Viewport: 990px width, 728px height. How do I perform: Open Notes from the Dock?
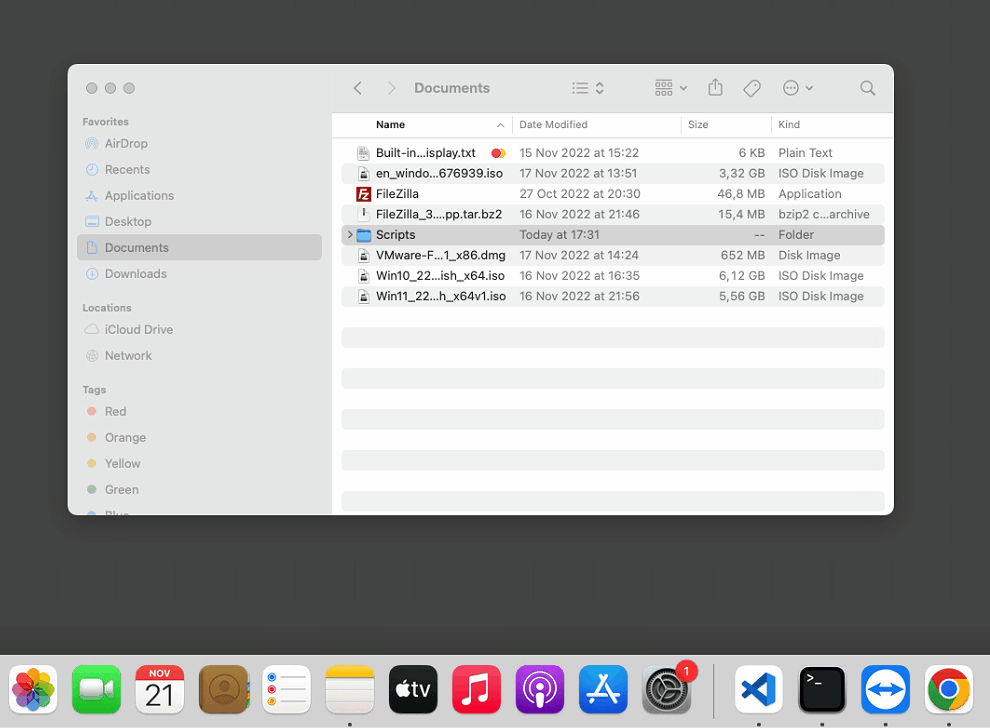(x=350, y=689)
